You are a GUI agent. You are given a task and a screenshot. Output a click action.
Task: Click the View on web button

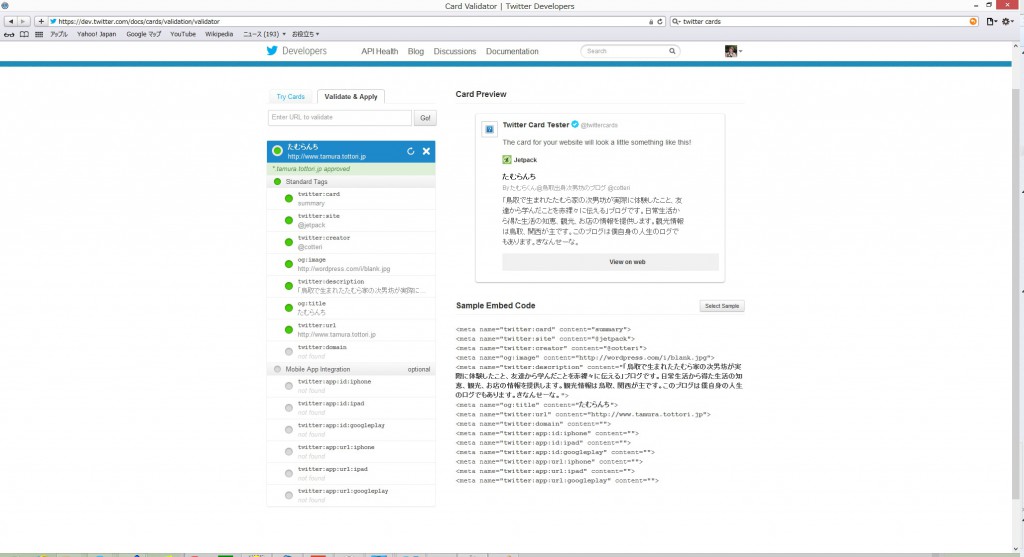click(610, 262)
